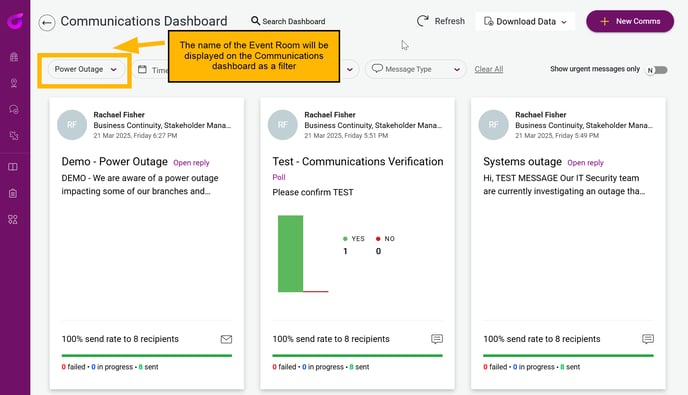
Task: Toggle Show urgent messages only switch
Action: [x=657, y=70]
